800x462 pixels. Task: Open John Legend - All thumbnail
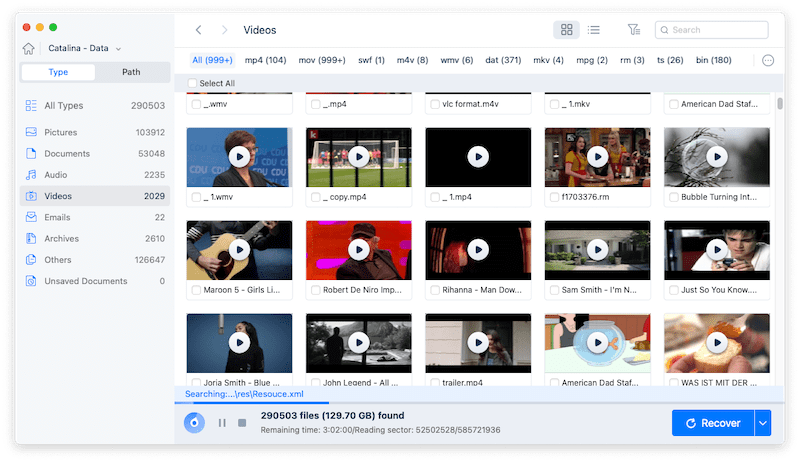359,343
